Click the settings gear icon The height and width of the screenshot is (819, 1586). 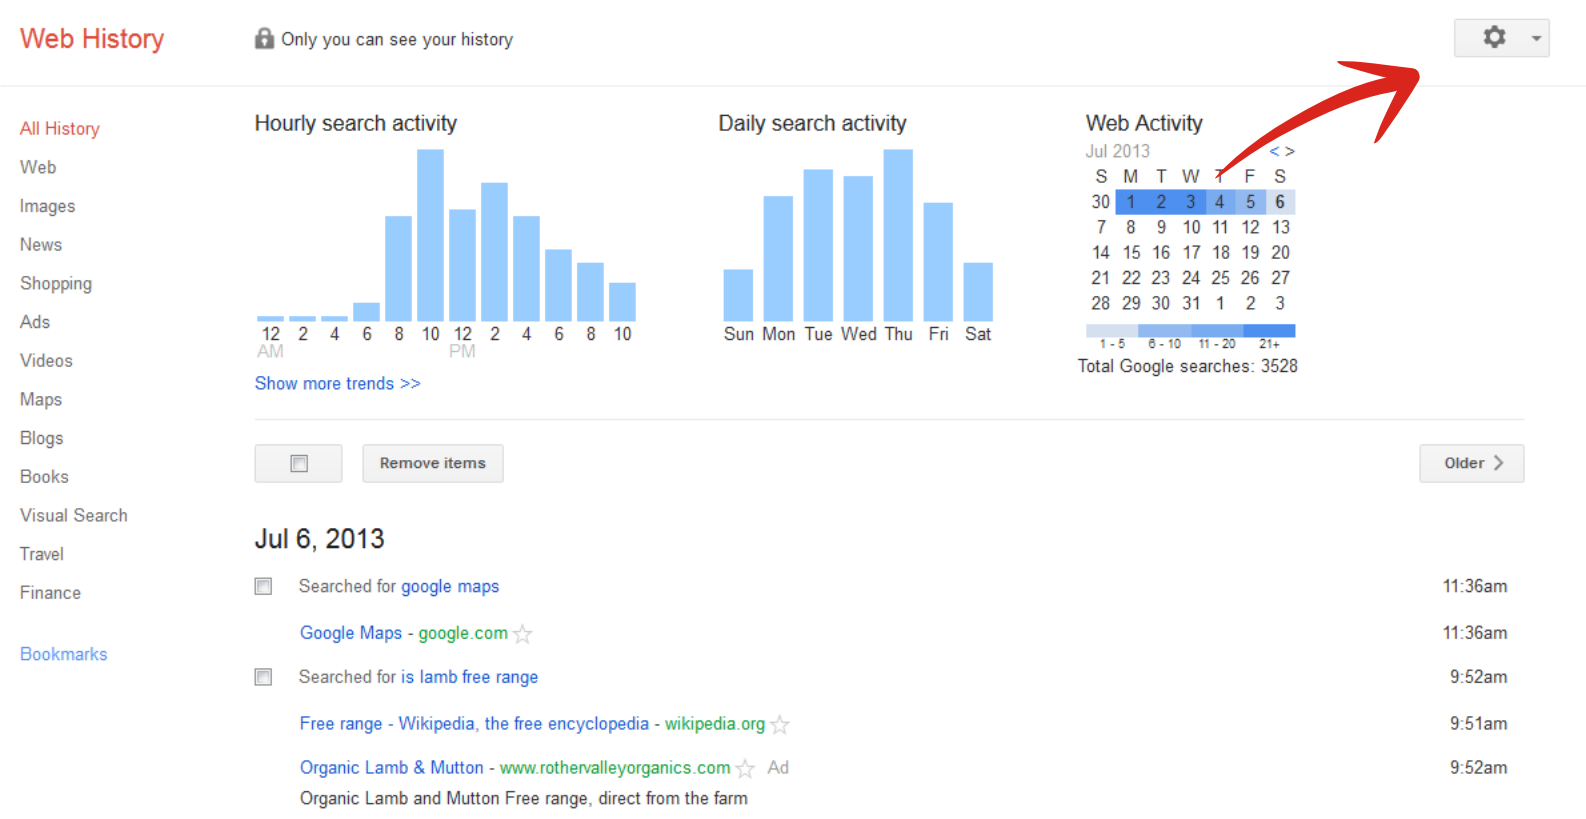click(x=1494, y=38)
